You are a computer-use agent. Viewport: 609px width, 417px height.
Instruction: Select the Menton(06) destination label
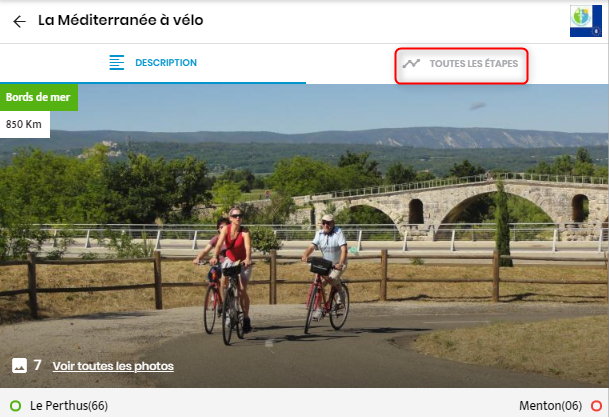coord(550,405)
